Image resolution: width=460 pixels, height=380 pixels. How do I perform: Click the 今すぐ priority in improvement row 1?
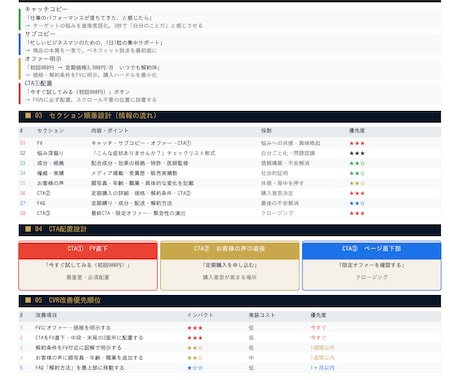(318, 328)
